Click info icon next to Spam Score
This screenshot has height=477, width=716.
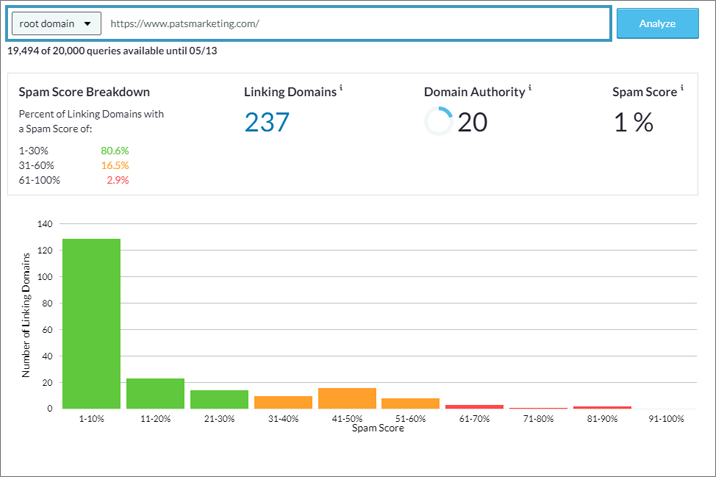682,88
